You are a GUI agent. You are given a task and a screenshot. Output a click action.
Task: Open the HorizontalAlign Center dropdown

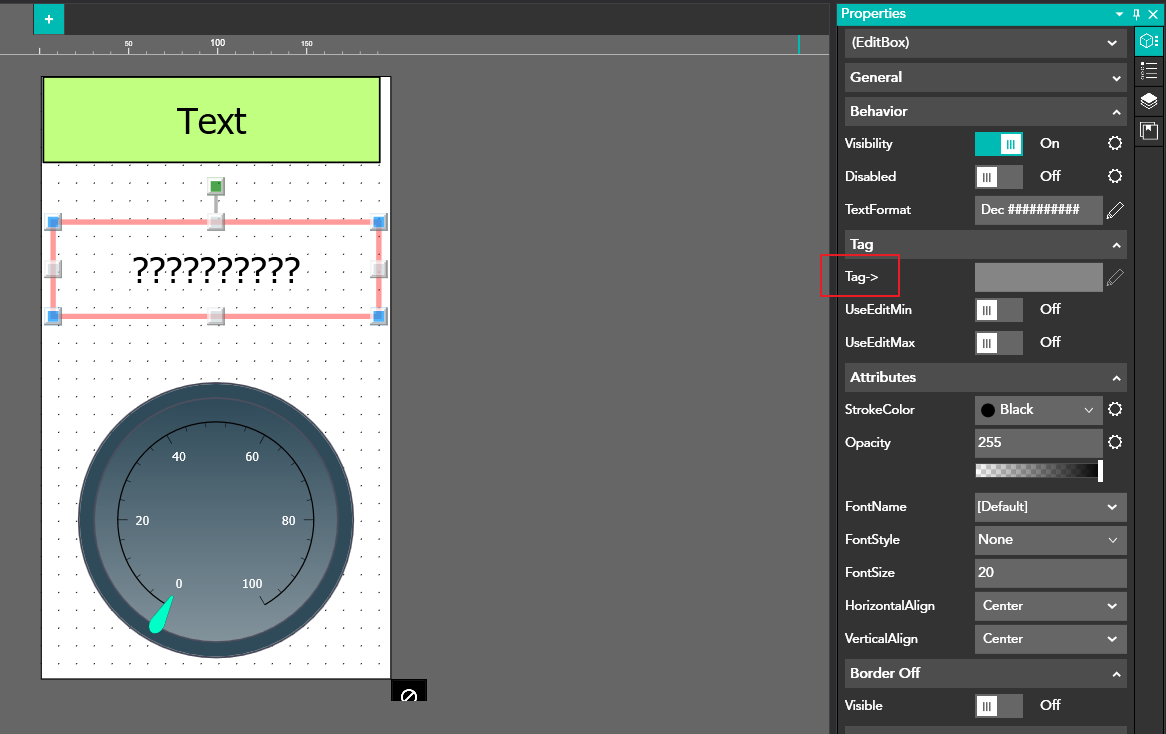coord(1050,606)
